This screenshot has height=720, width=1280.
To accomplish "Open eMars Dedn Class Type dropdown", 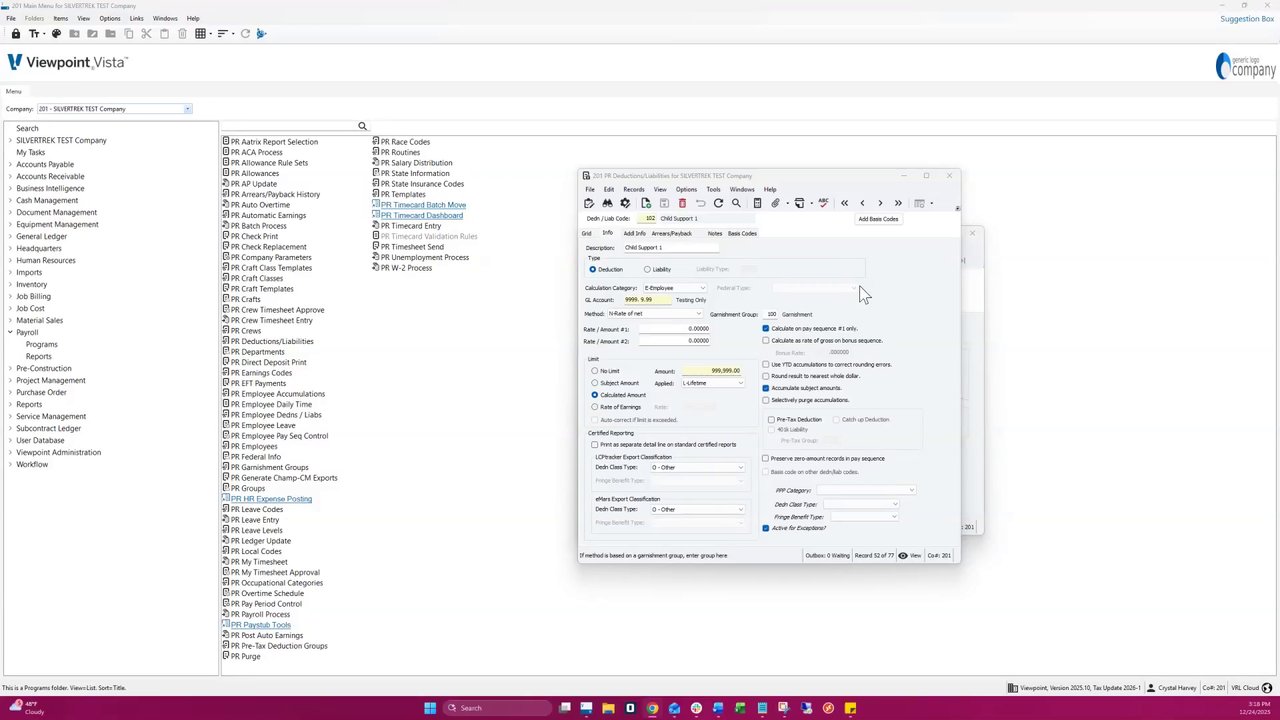I will tap(740, 510).
